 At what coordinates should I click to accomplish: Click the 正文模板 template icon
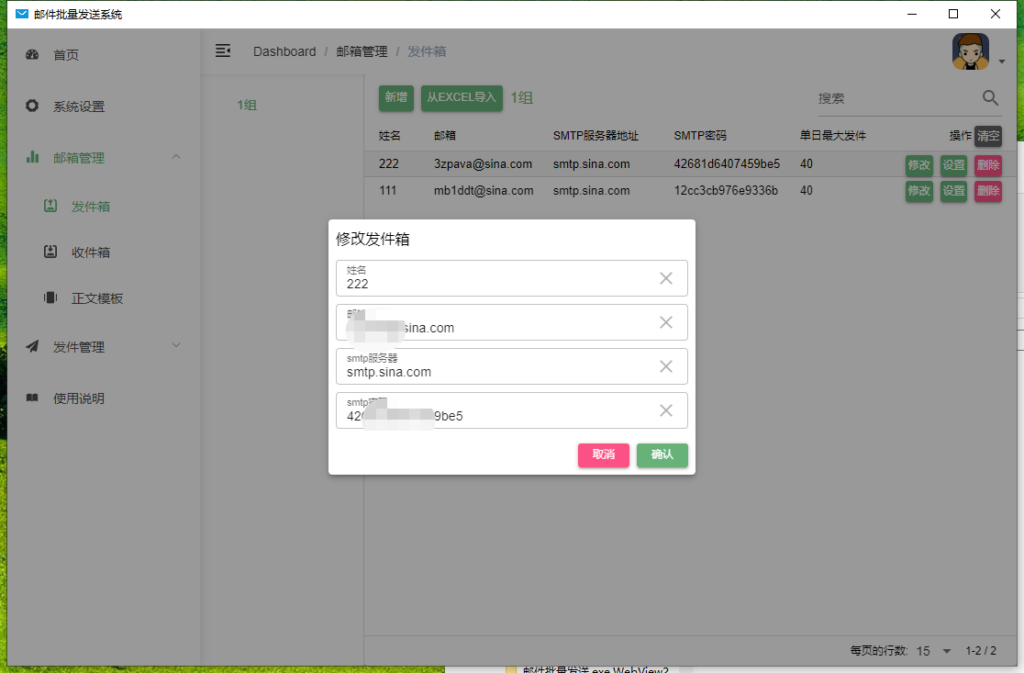50,298
